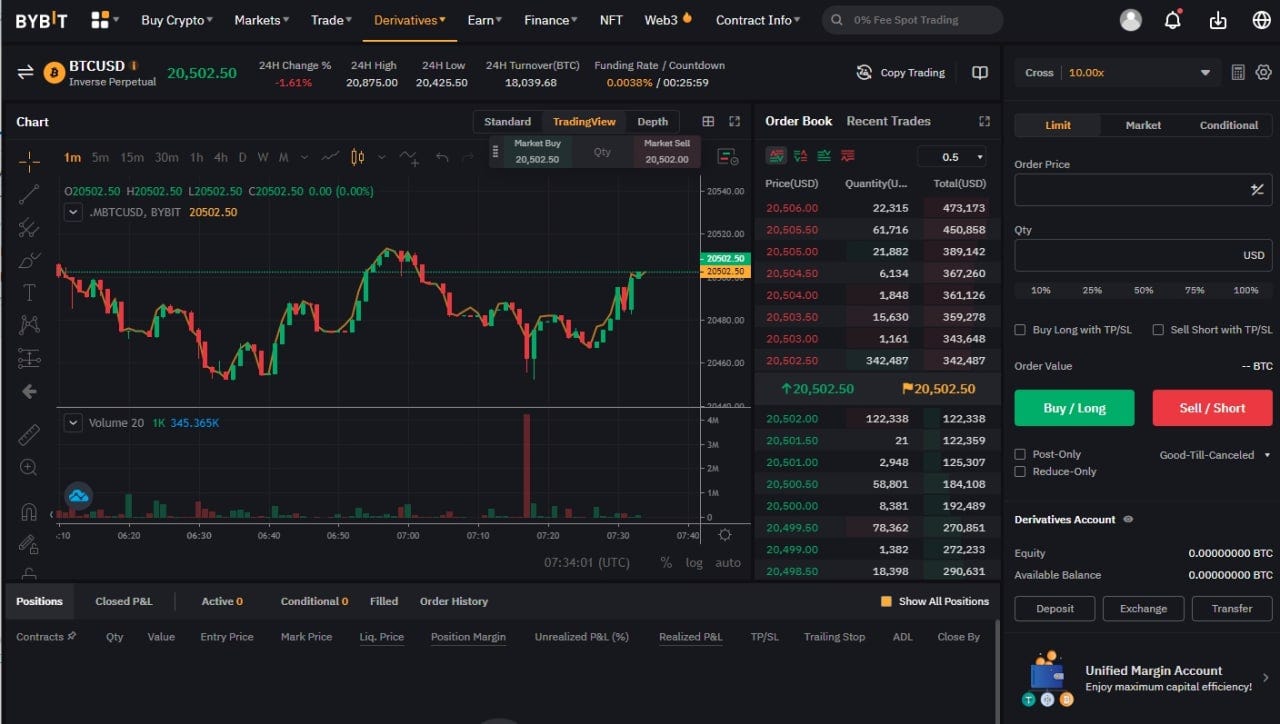Open the language globe icon
This screenshot has height=724, width=1280.
(x=1261, y=20)
